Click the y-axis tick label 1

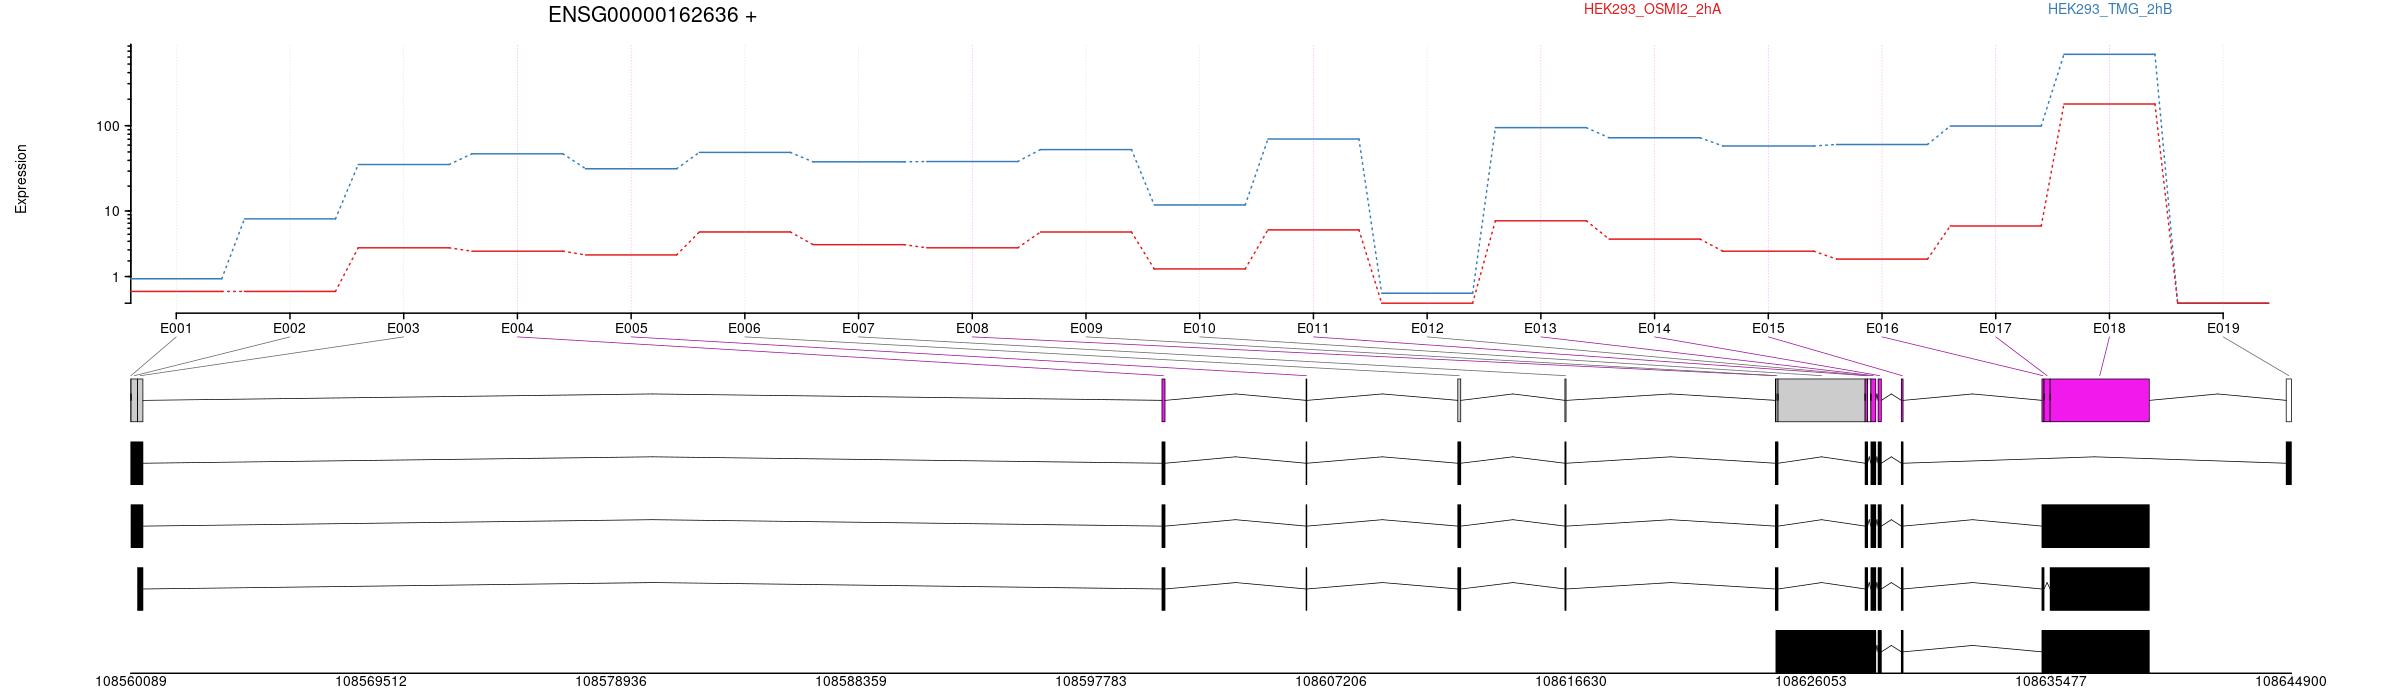coord(116,277)
